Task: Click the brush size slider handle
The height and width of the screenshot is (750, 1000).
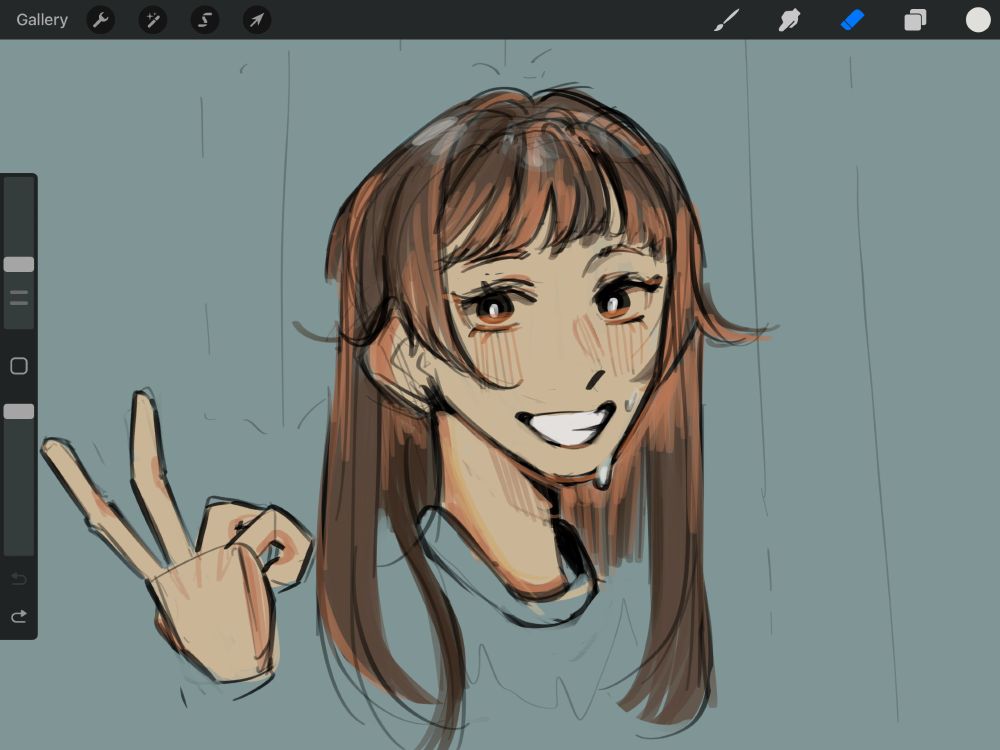Action: pos(19,265)
